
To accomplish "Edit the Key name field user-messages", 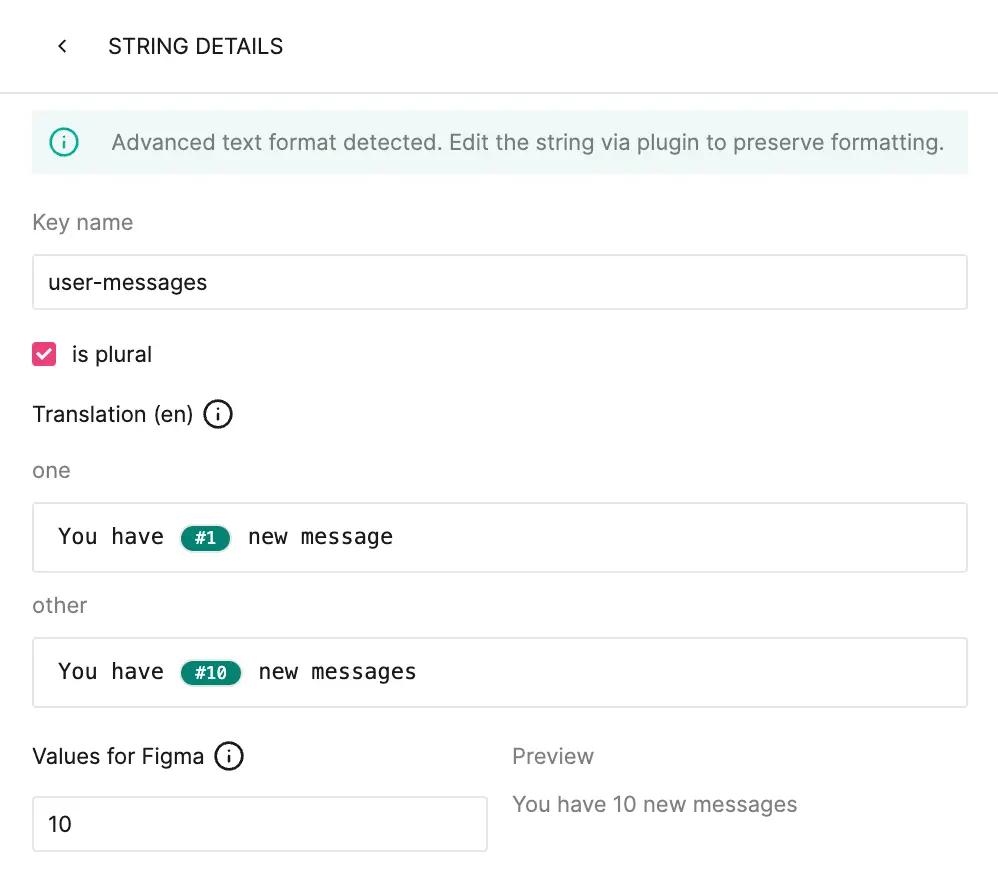I will (500, 282).
